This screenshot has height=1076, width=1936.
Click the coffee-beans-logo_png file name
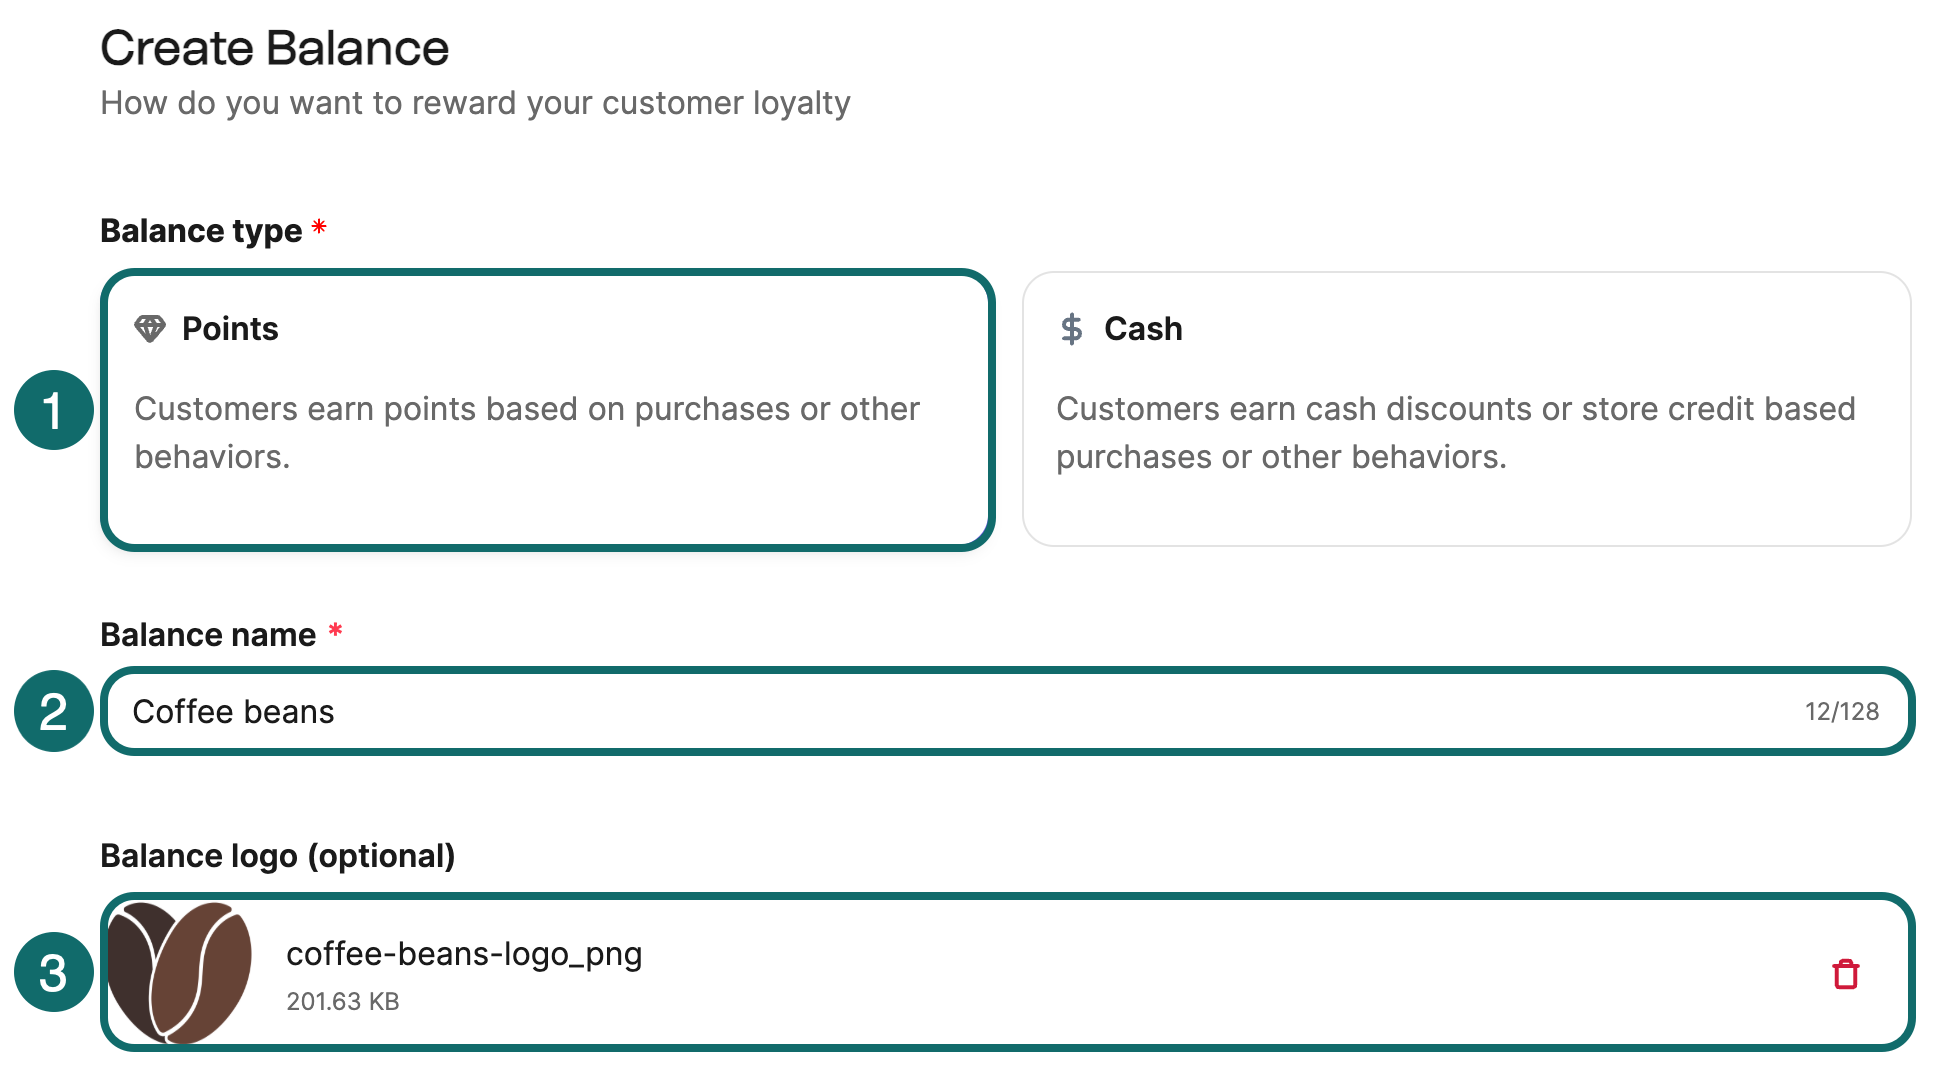click(464, 954)
